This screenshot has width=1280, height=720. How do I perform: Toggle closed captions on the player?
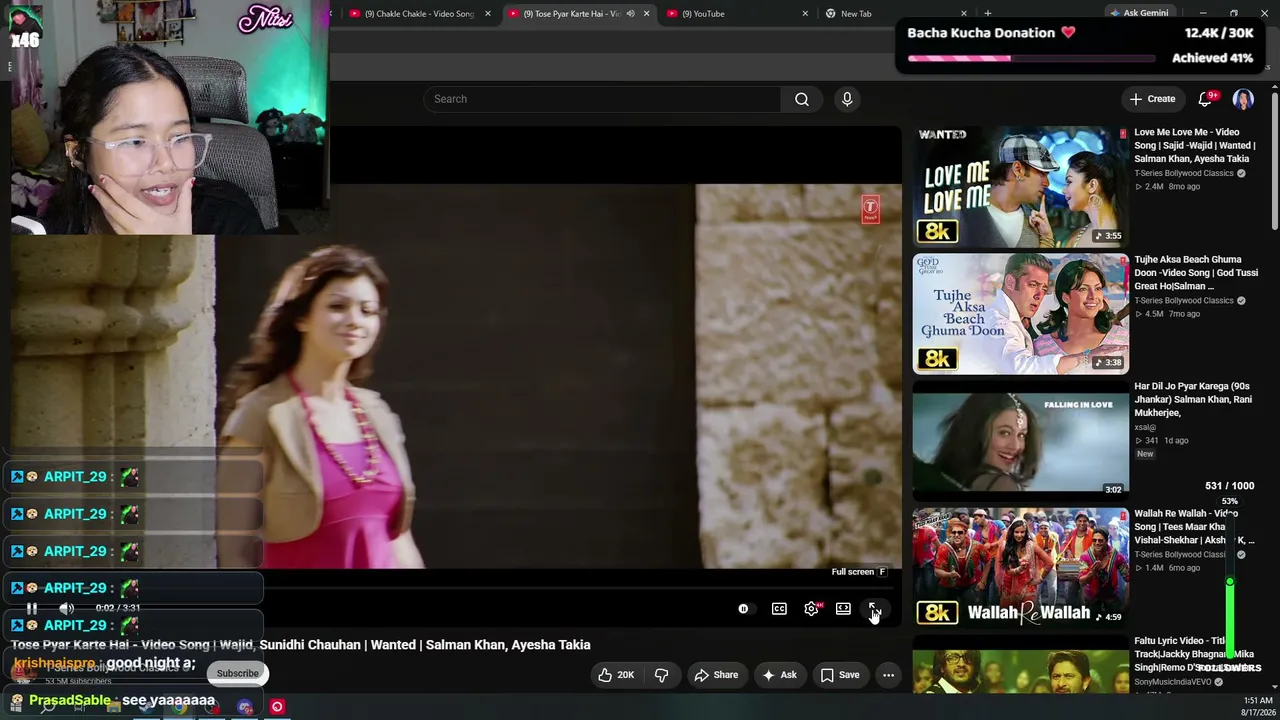(779, 609)
